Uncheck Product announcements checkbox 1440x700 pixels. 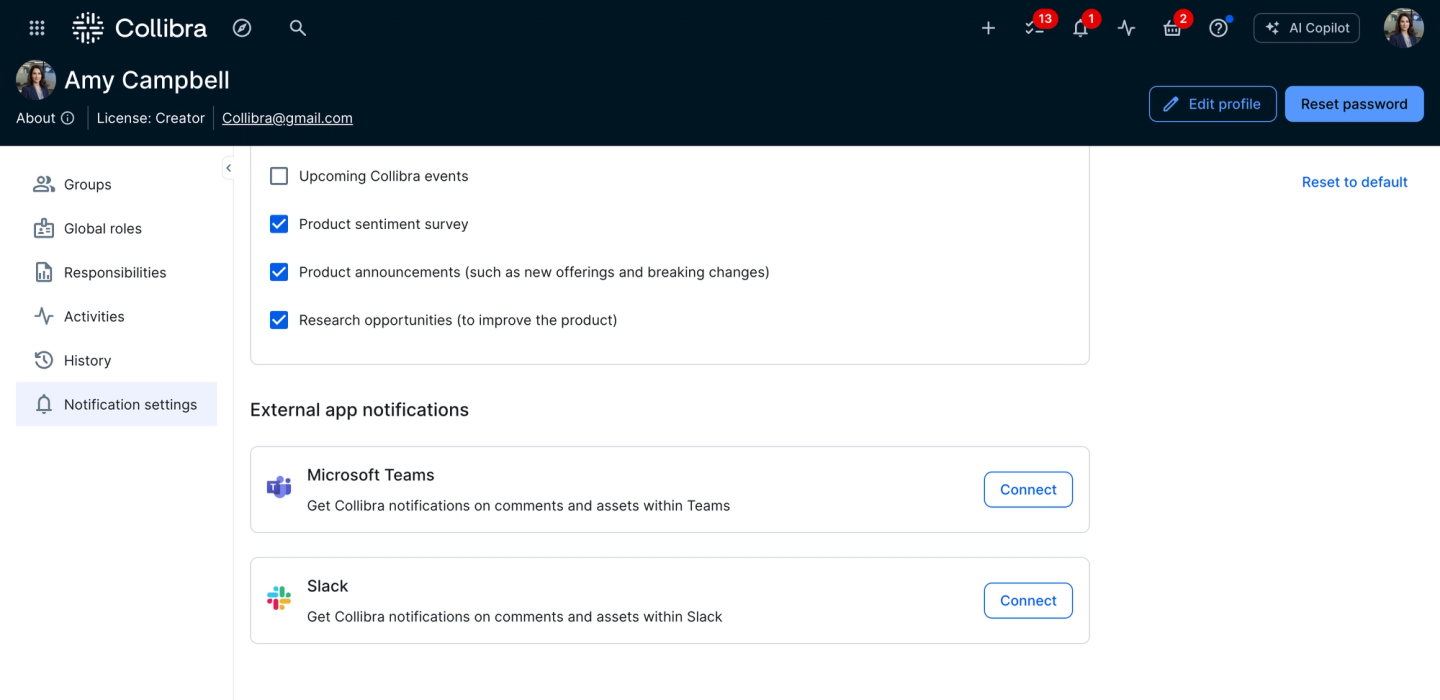point(279,272)
